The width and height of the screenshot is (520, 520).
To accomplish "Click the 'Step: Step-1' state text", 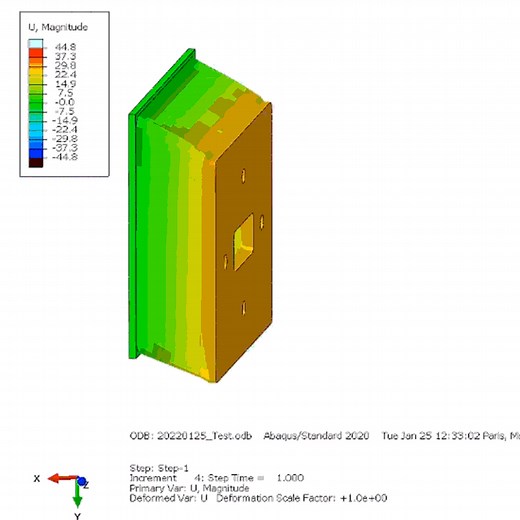I will coord(159,468).
